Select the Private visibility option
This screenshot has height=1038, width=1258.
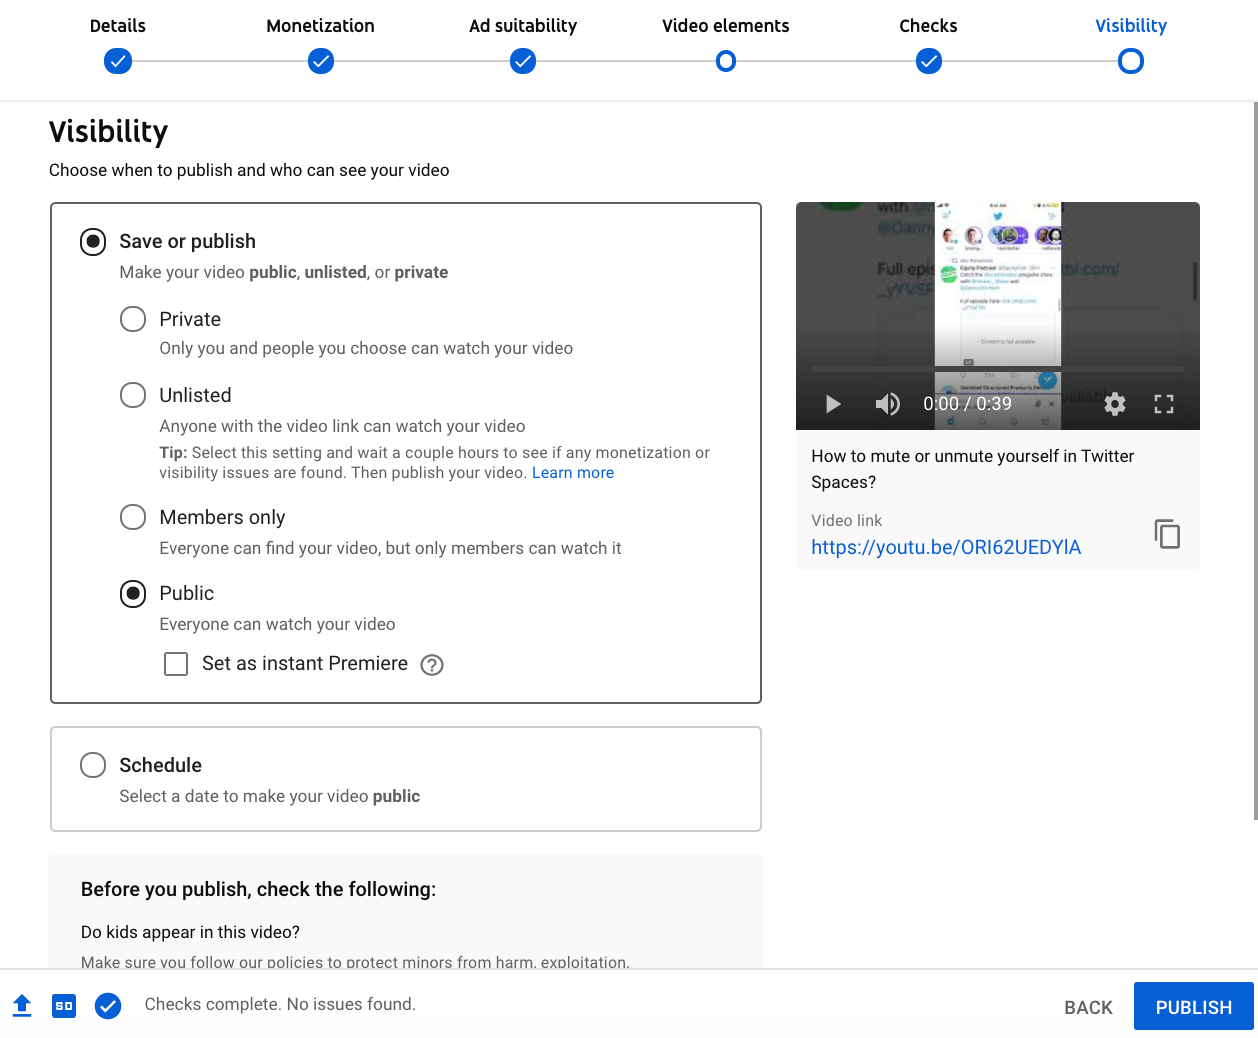tap(133, 319)
